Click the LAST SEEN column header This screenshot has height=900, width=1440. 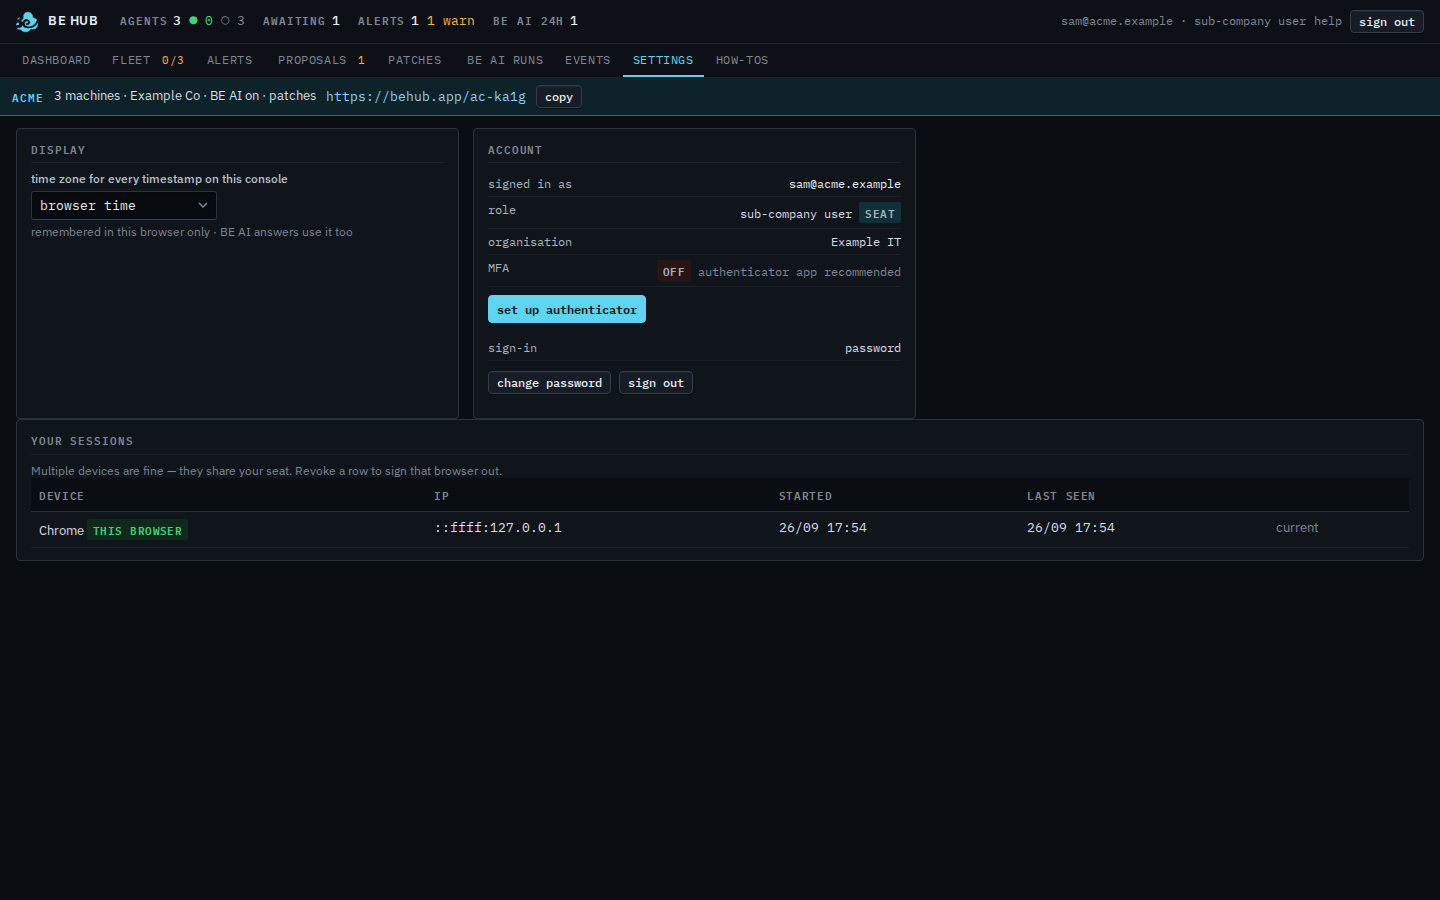(x=1061, y=496)
